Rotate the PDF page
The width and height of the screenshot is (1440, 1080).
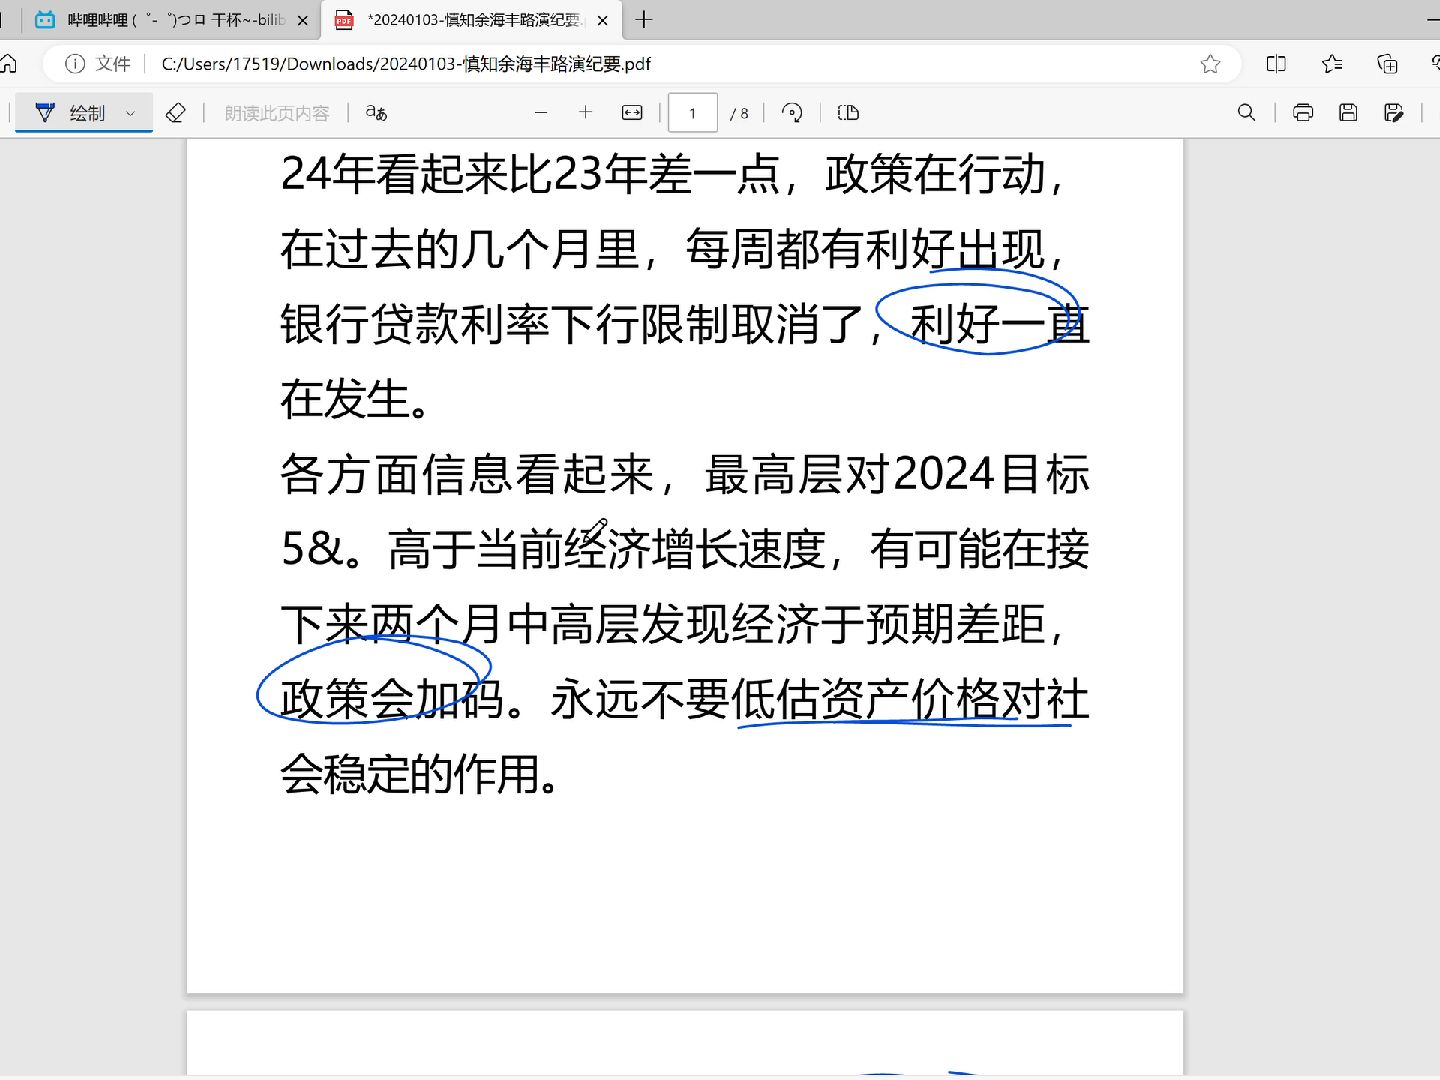click(x=792, y=113)
